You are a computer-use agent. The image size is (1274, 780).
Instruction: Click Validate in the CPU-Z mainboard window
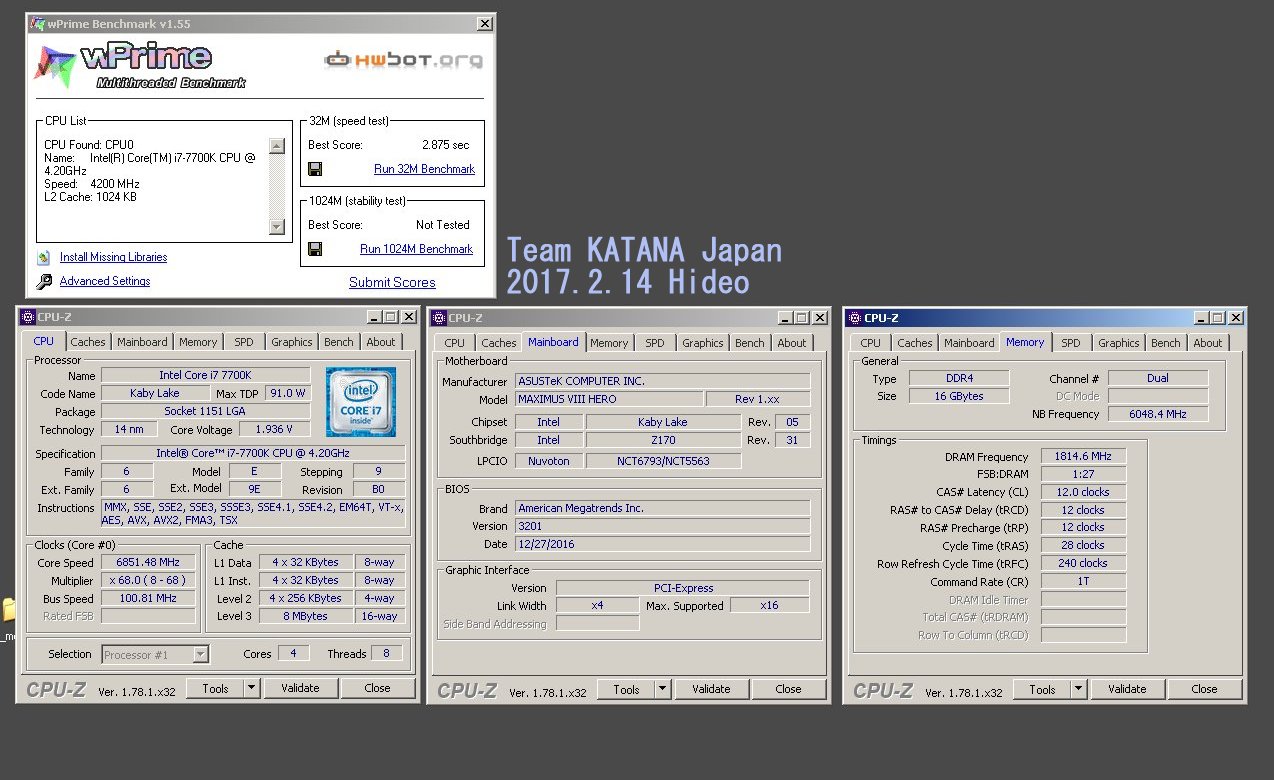click(x=711, y=689)
